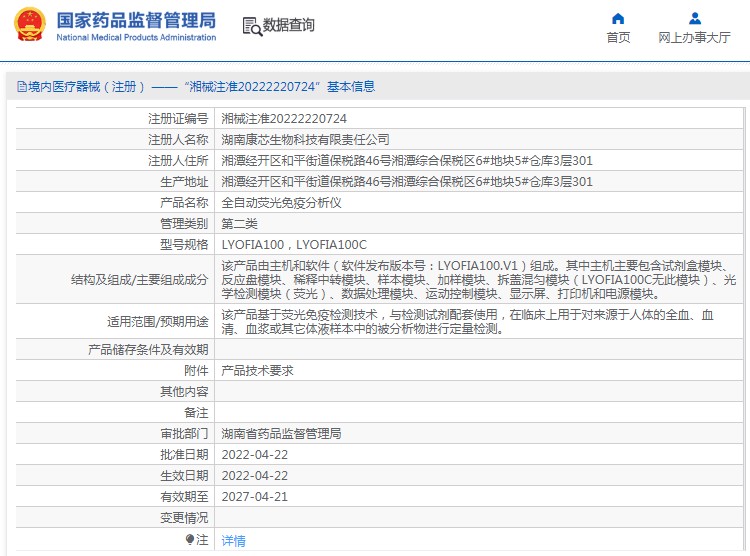This screenshot has height=556, width=750.
Task: Click the 生产地址 address value
Action: click(x=407, y=182)
